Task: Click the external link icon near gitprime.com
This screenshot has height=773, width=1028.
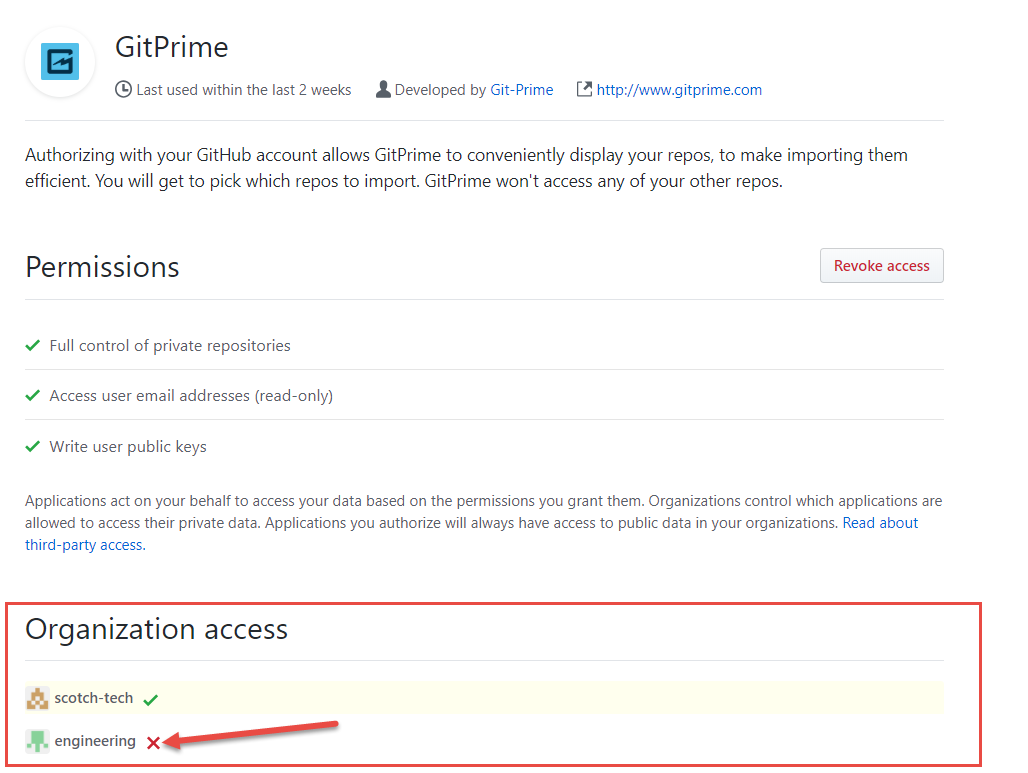Action: tap(583, 89)
